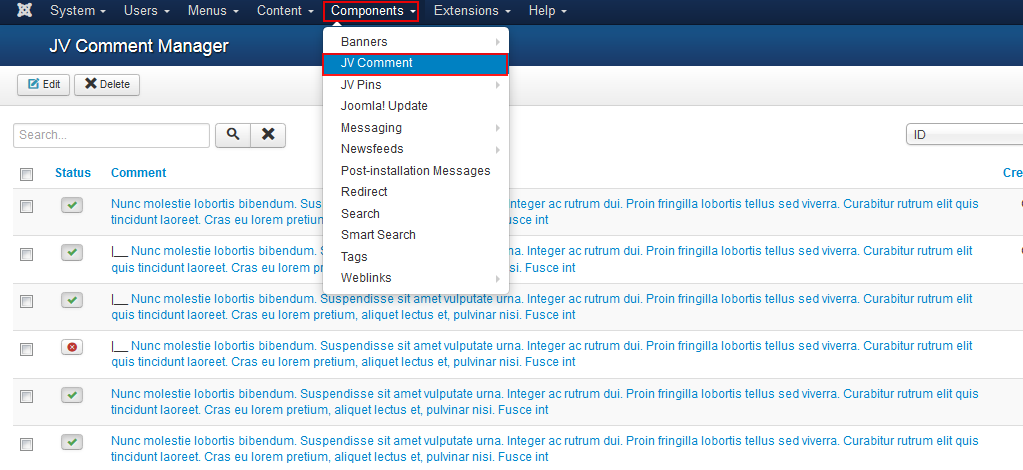Expand the Weblinks submenu
The width and height of the screenshot is (1023, 470).
[416, 277]
